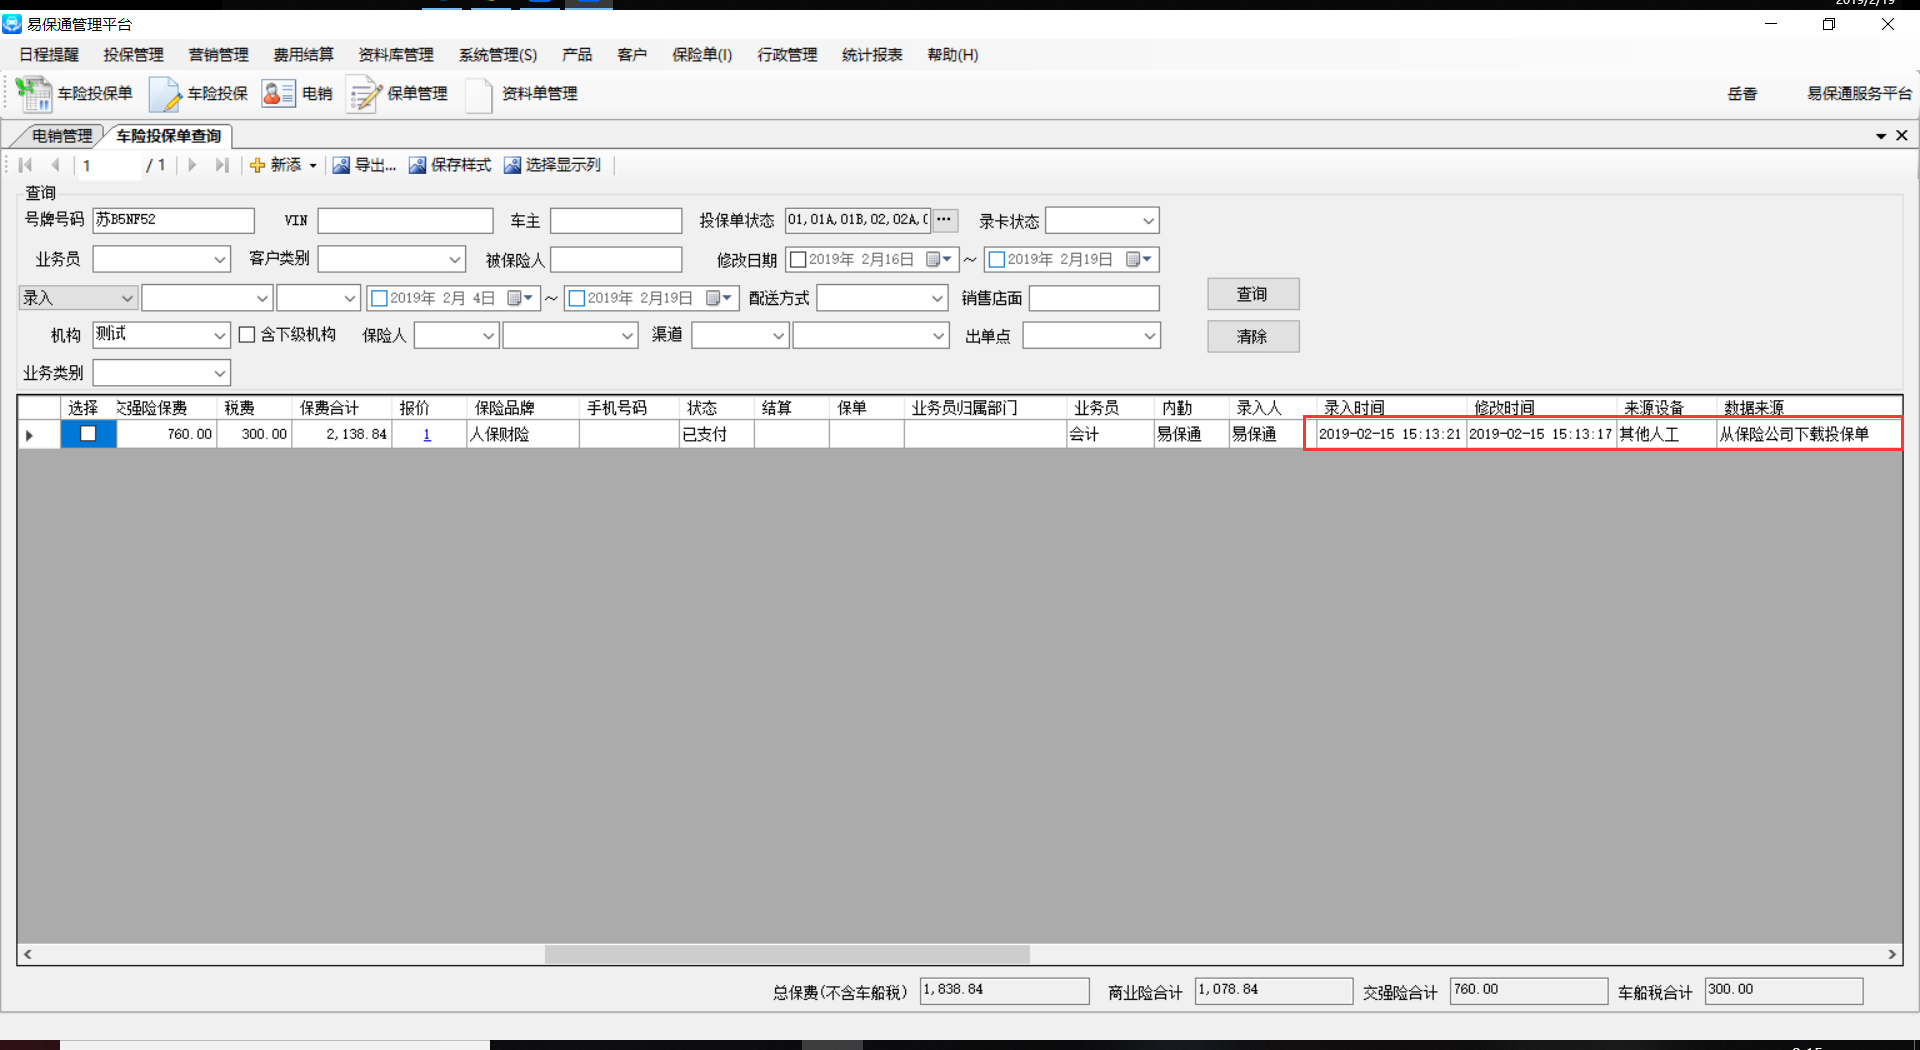Check the row selection checkbox in grid
1920x1050 pixels.
[x=88, y=434]
